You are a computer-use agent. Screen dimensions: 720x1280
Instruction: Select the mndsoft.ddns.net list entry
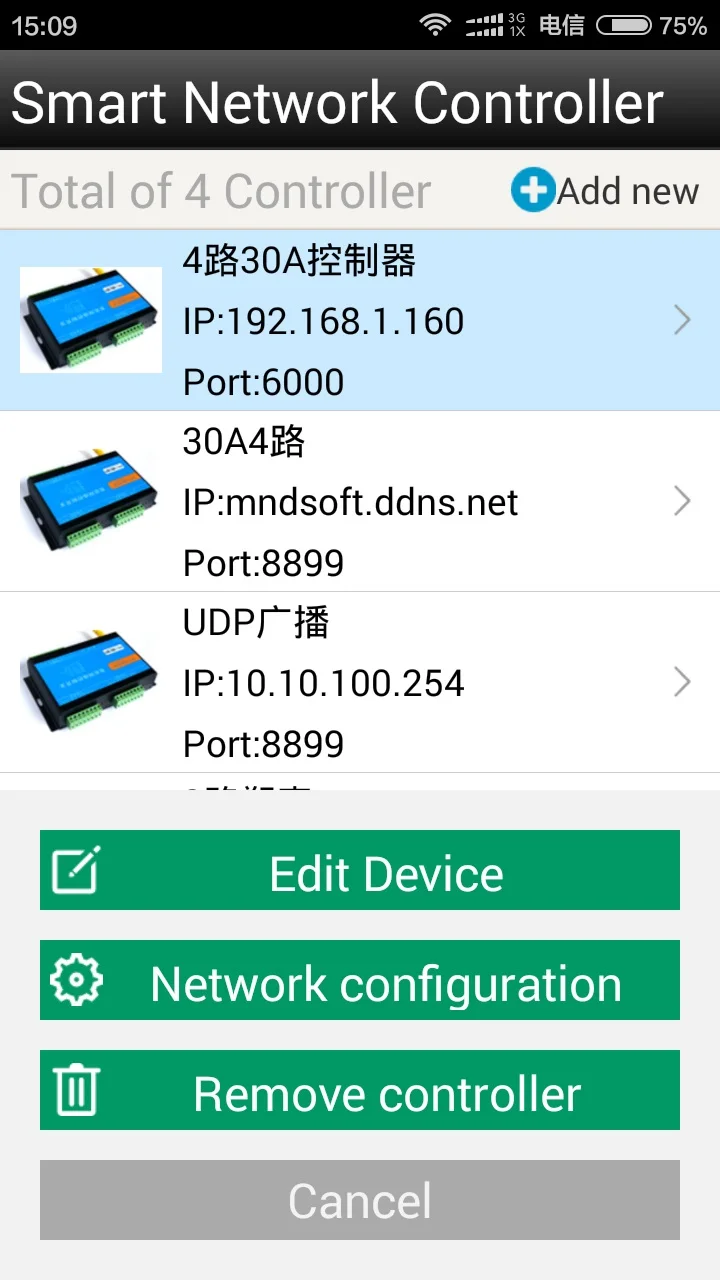click(x=360, y=501)
